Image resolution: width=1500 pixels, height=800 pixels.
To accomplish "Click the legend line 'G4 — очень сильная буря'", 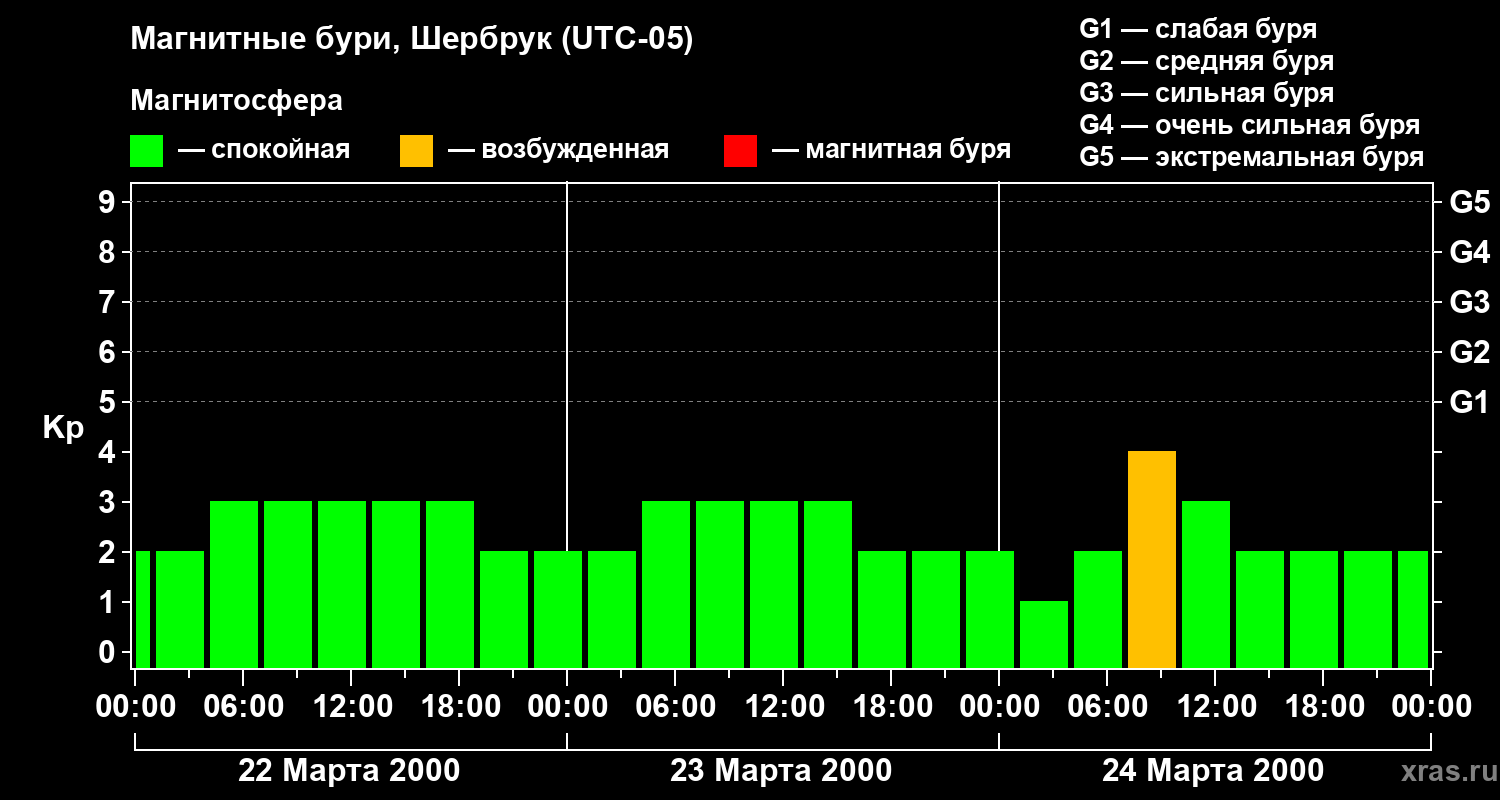I will click(x=1250, y=125).
